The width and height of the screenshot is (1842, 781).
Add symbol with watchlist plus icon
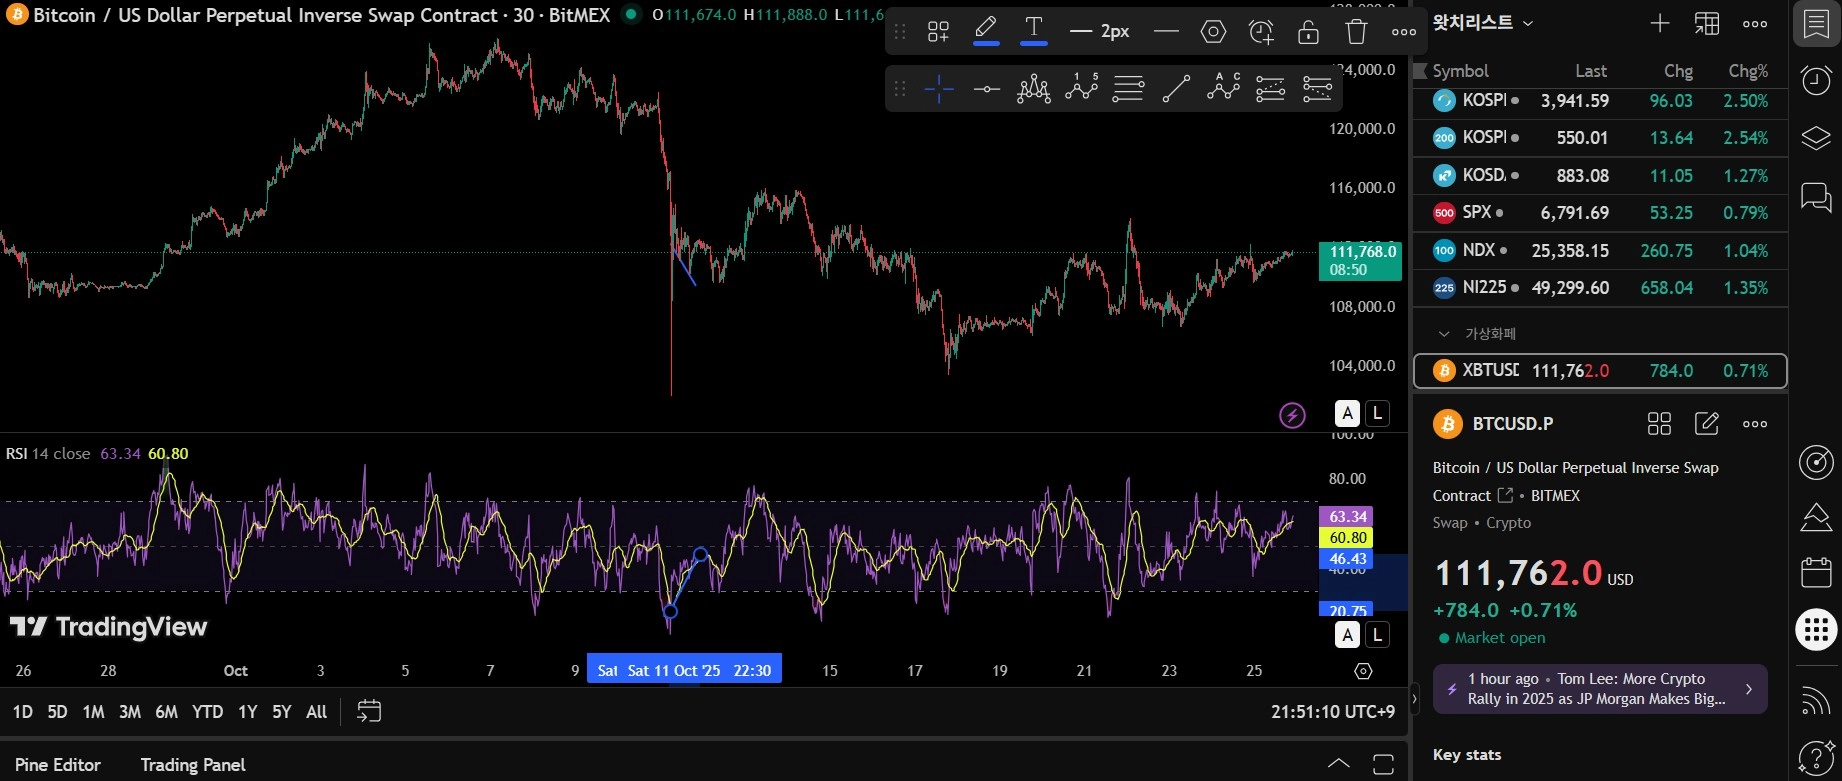coord(1660,23)
